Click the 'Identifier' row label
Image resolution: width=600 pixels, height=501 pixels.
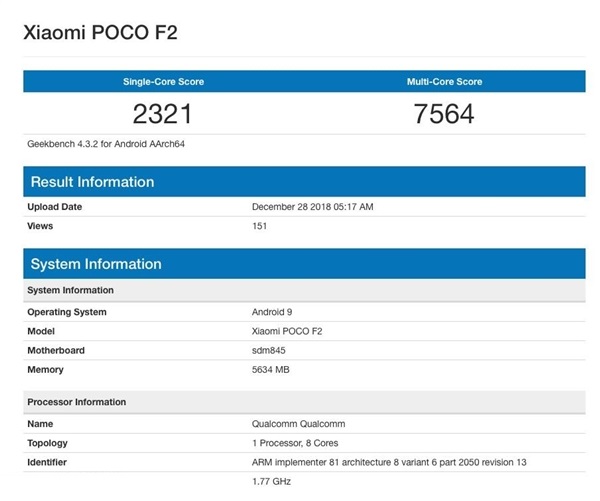pyautogui.click(x=47, y=462)
